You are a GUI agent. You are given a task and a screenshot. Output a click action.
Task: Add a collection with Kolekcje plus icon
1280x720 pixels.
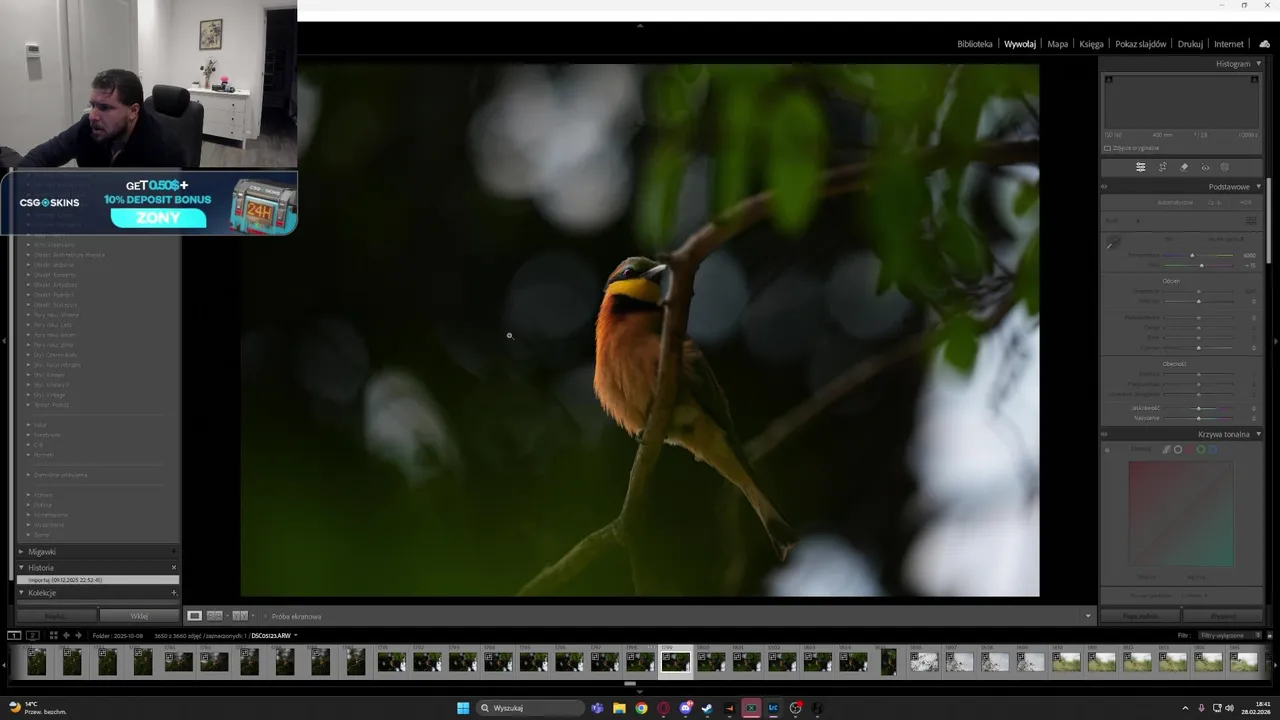(x=173, y=593)
